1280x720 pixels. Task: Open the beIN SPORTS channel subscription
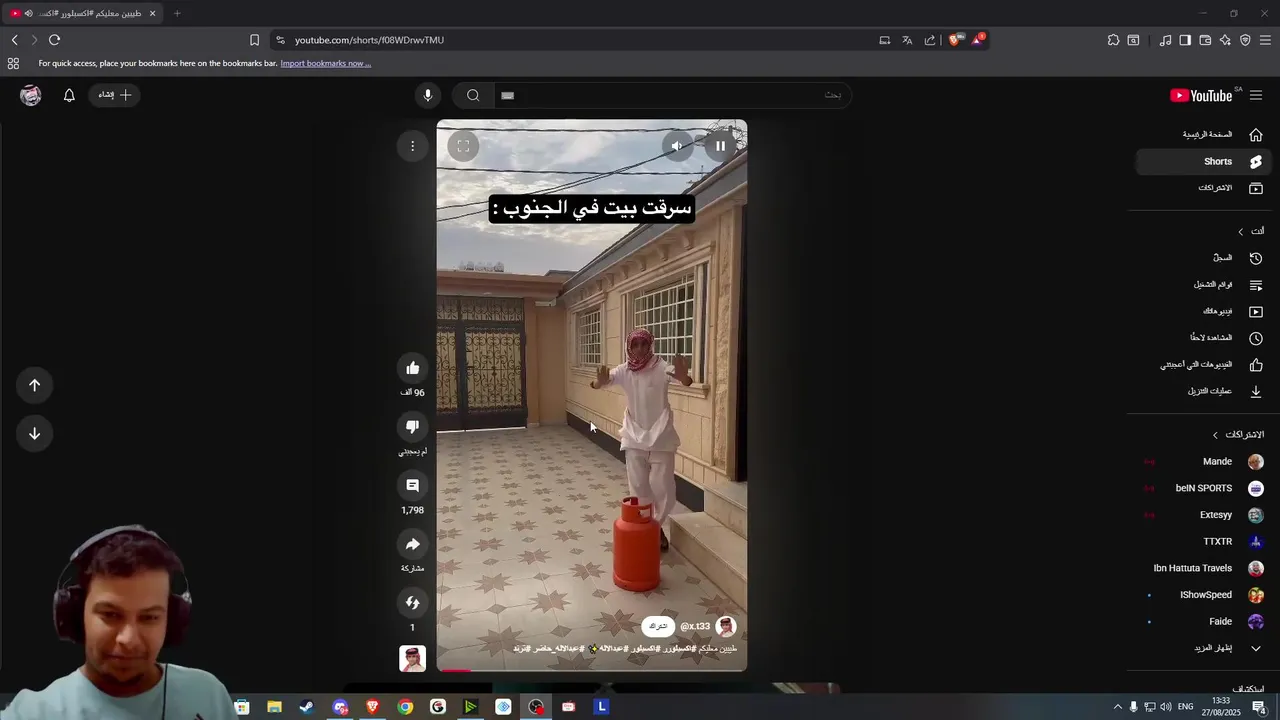1204,488
